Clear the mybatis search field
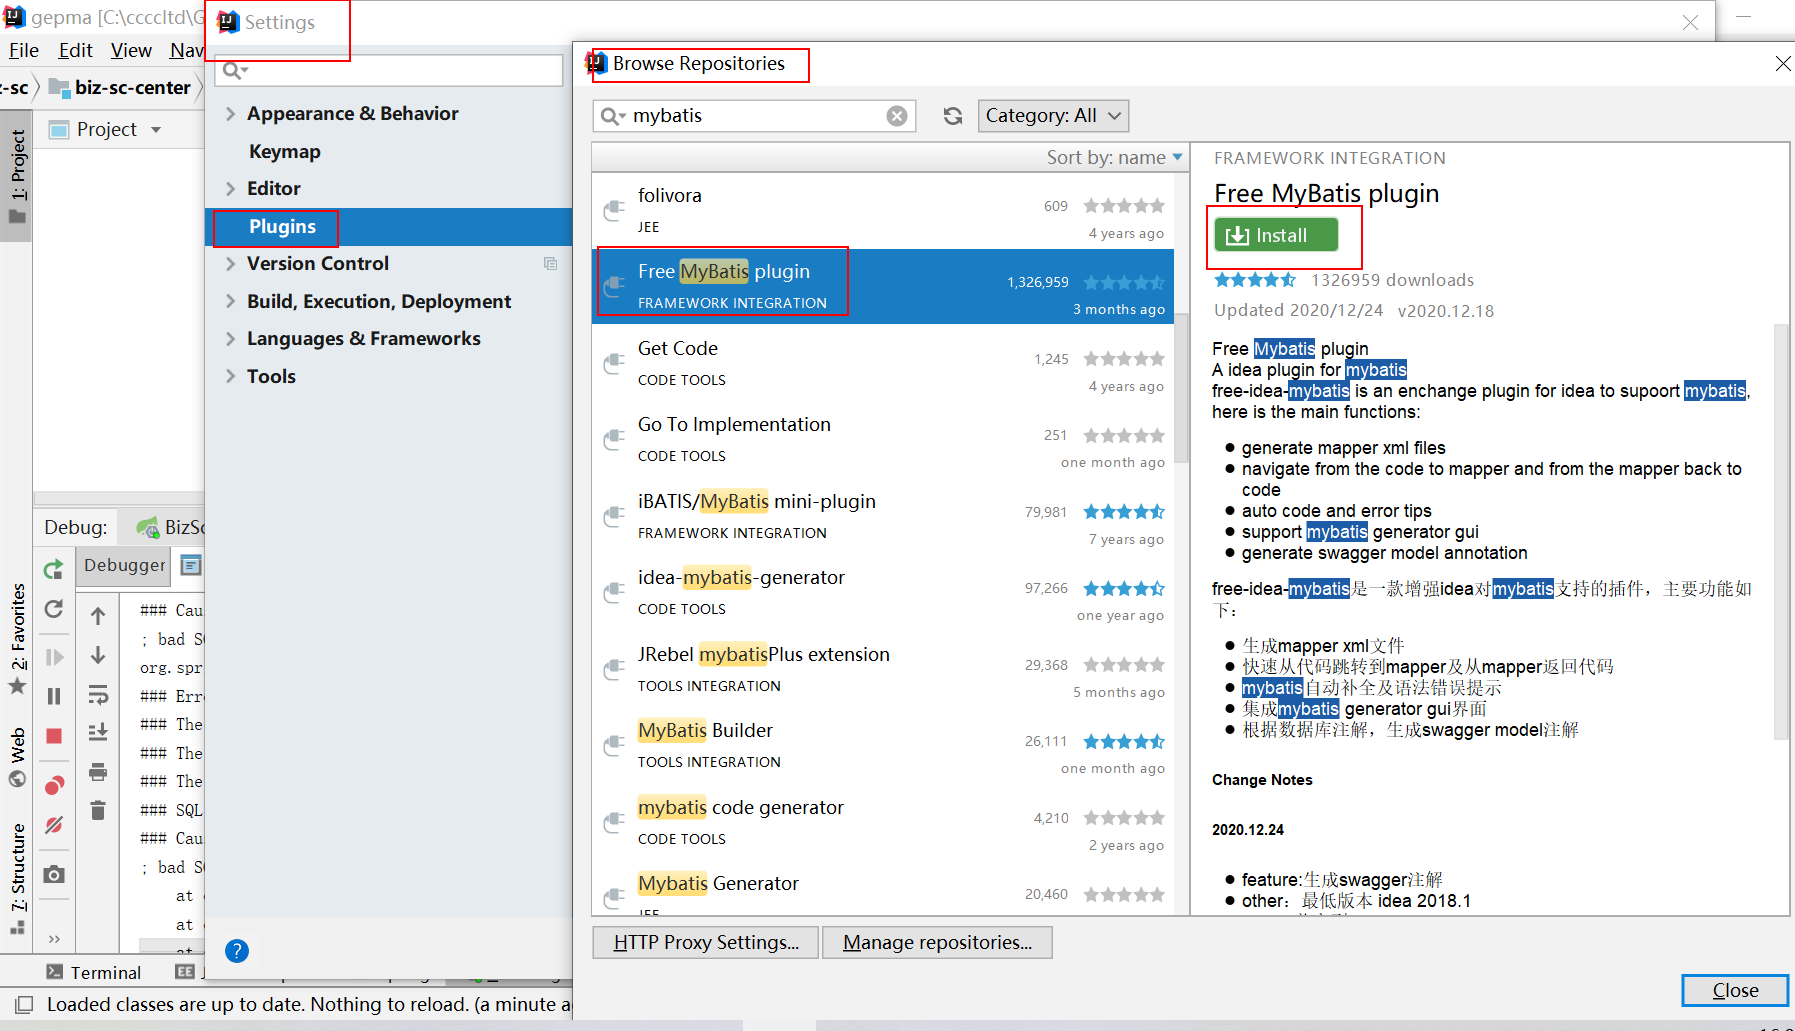1795x1031 pixels. click(x=897, y=116)
